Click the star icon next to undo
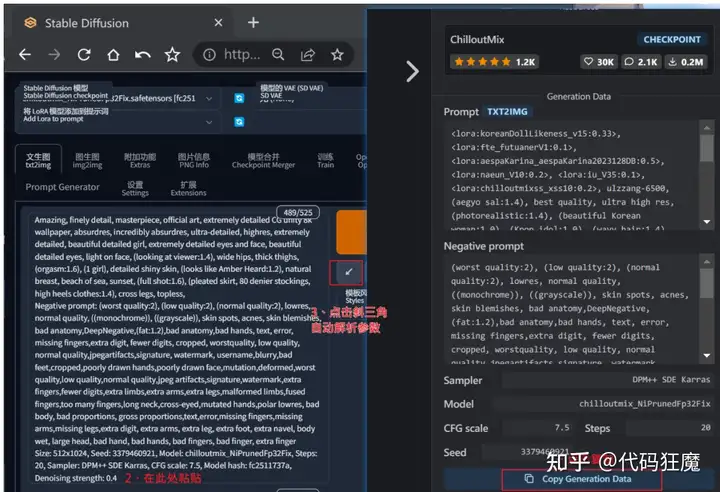 click(172, 55)
